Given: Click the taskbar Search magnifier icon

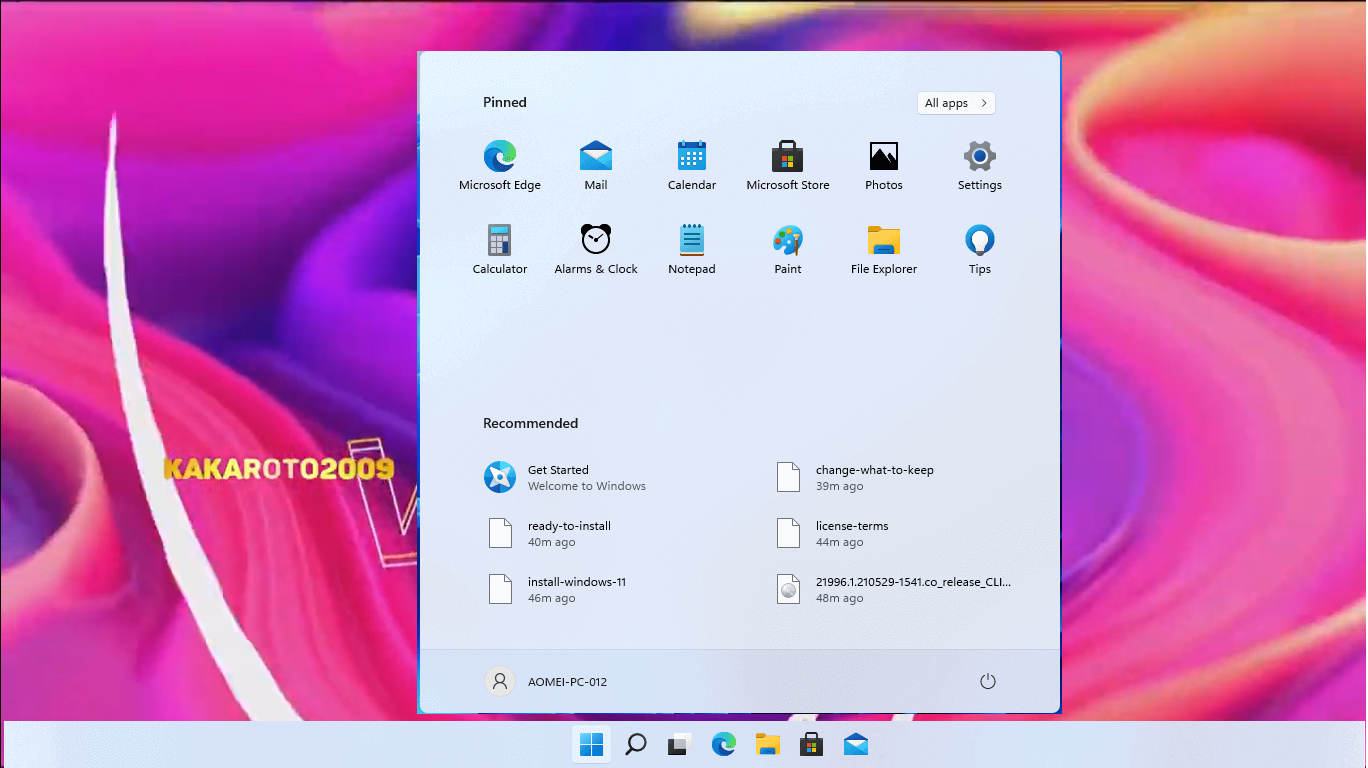Looking at the screenshot, I should pyautogui.click(x=636, y=745).
